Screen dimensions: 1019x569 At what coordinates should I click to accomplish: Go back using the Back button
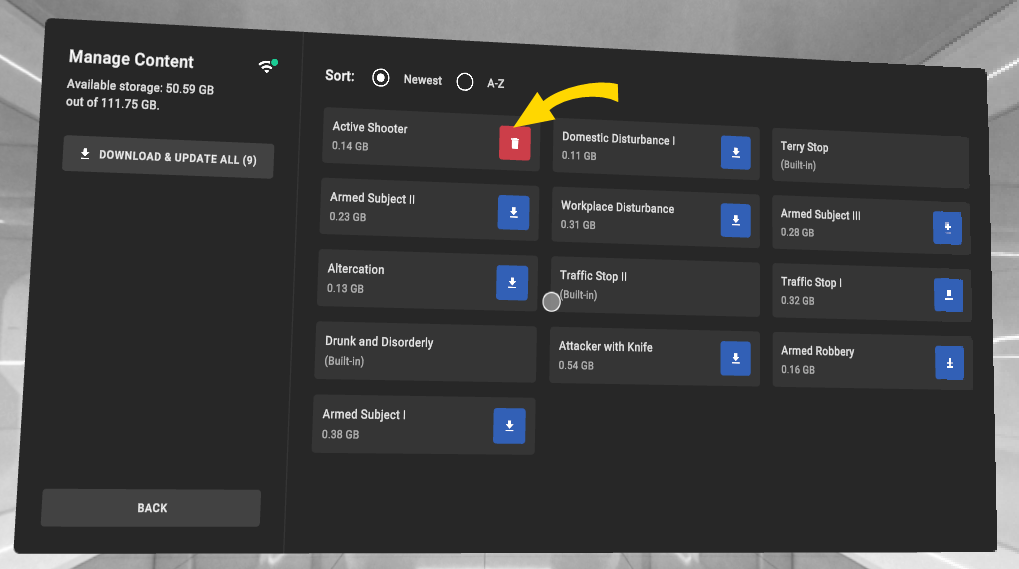click(151, 508)
